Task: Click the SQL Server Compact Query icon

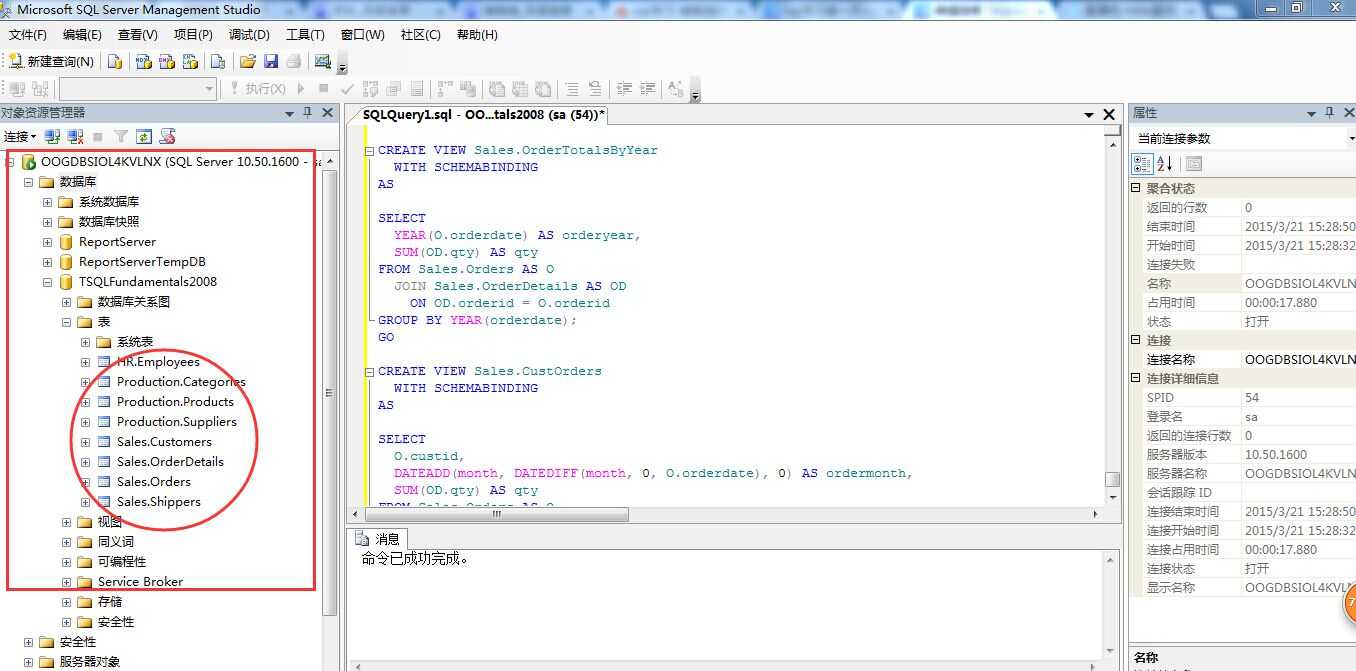Action: [217, 61]
